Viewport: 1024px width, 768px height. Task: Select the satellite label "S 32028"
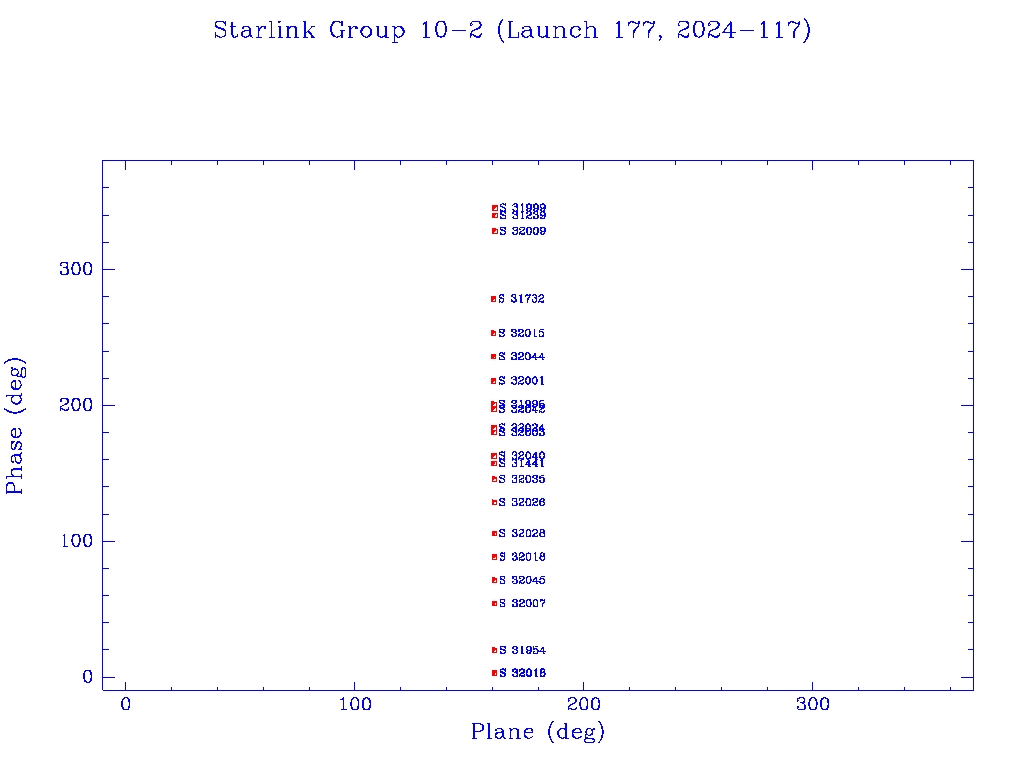pyautogui.click(x=522, y=534)
